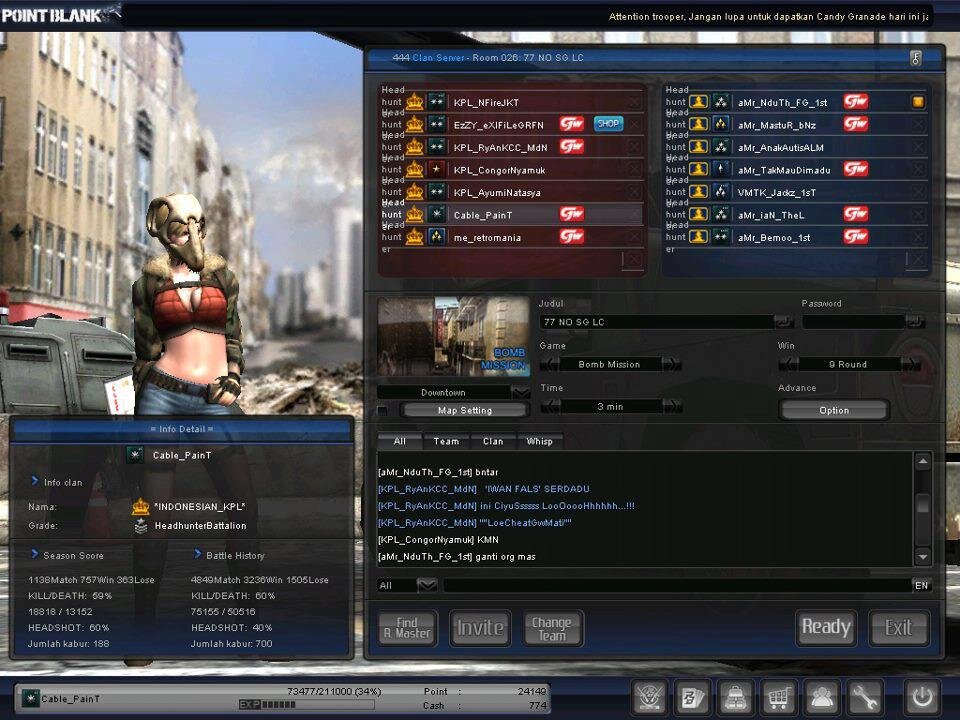Click the power exit icon
The height and width of the screenshot is (720, 960).
(x=923, y=697)
